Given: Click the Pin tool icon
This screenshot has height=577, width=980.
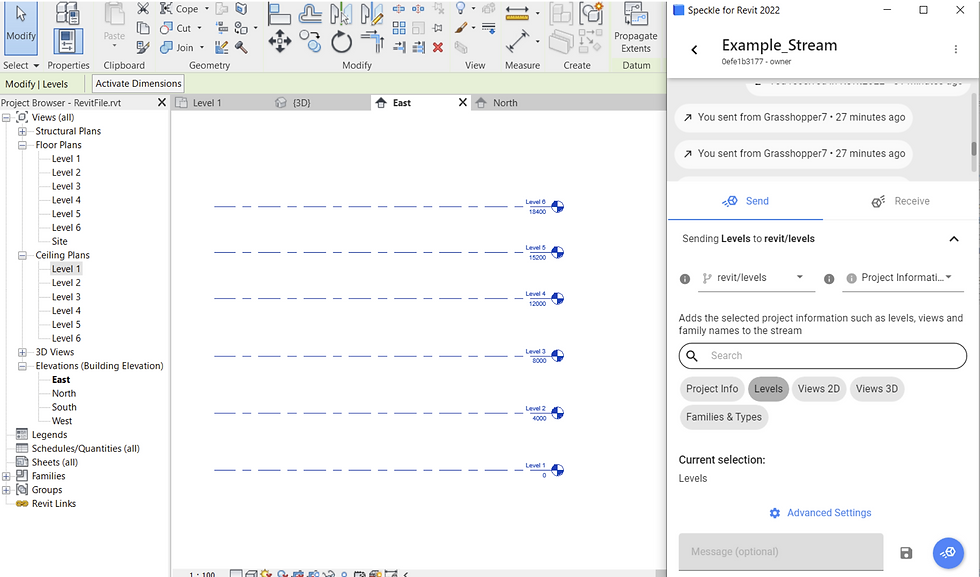Looking at the screenshot, I should 438,28.
